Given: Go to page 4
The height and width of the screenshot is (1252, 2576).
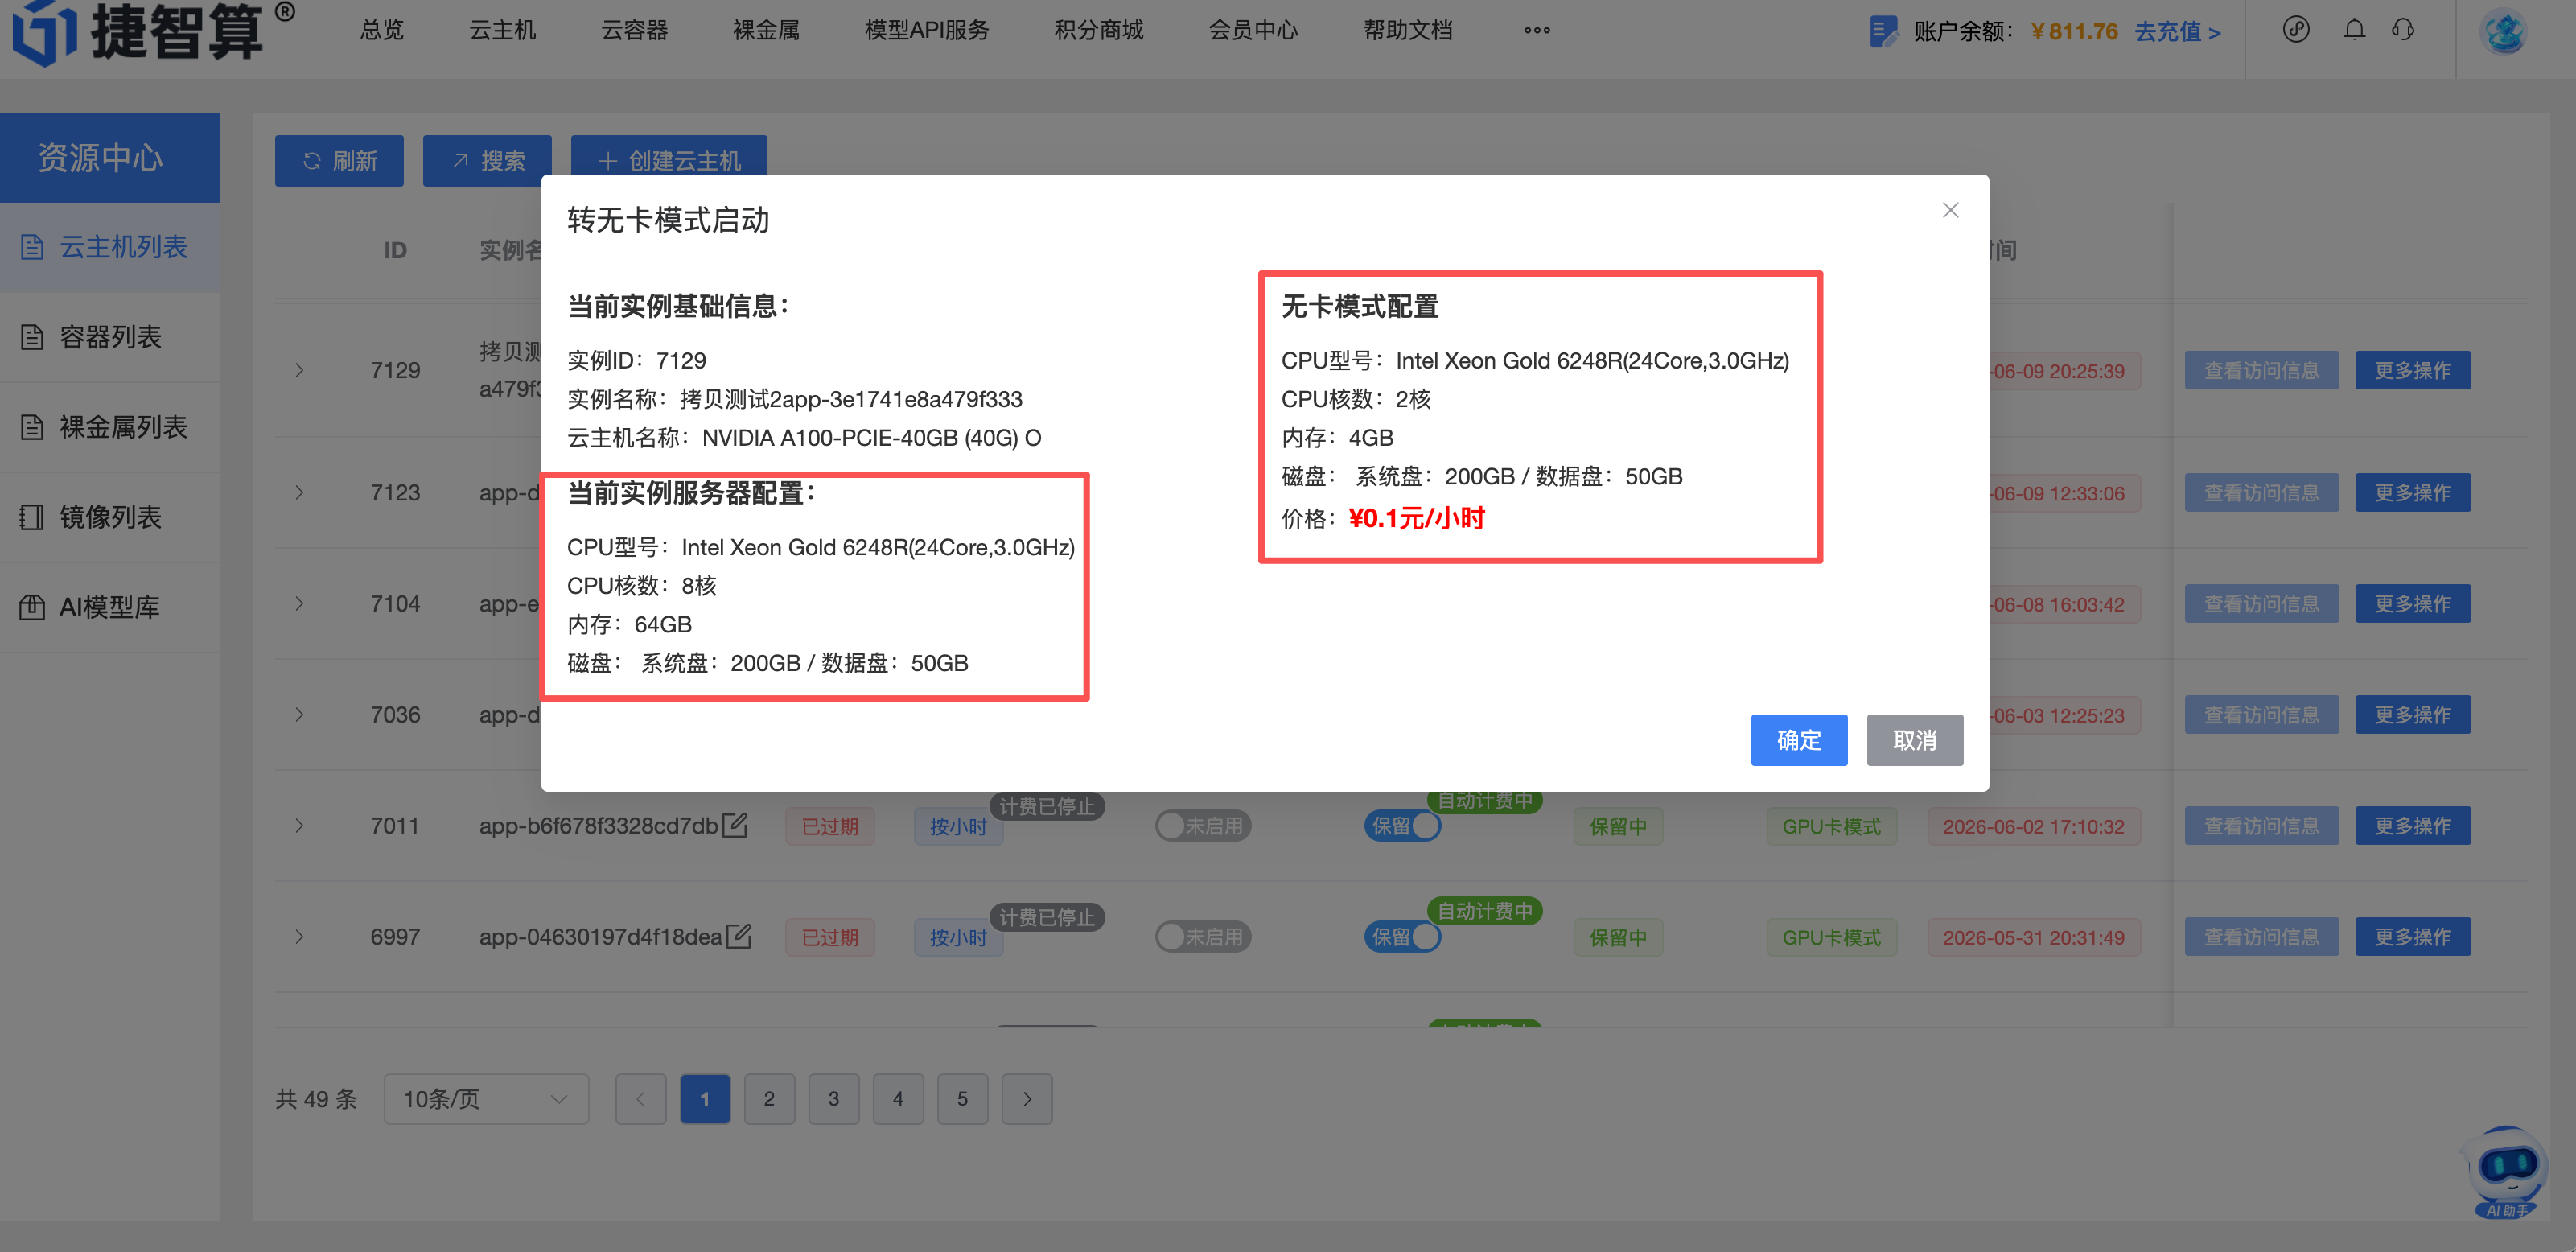Looking at the screenshot, I should [898, 1099].
